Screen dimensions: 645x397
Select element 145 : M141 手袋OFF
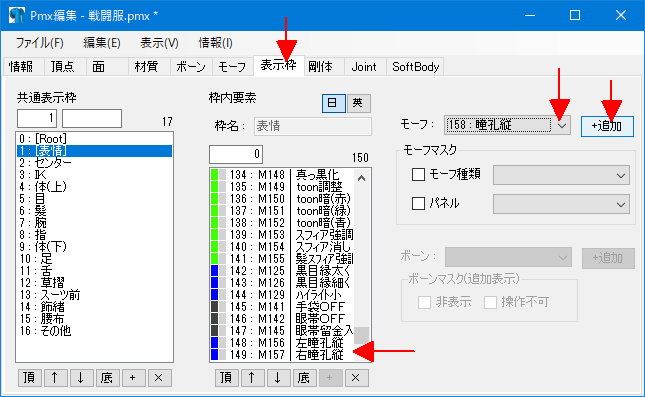[282, 307]
